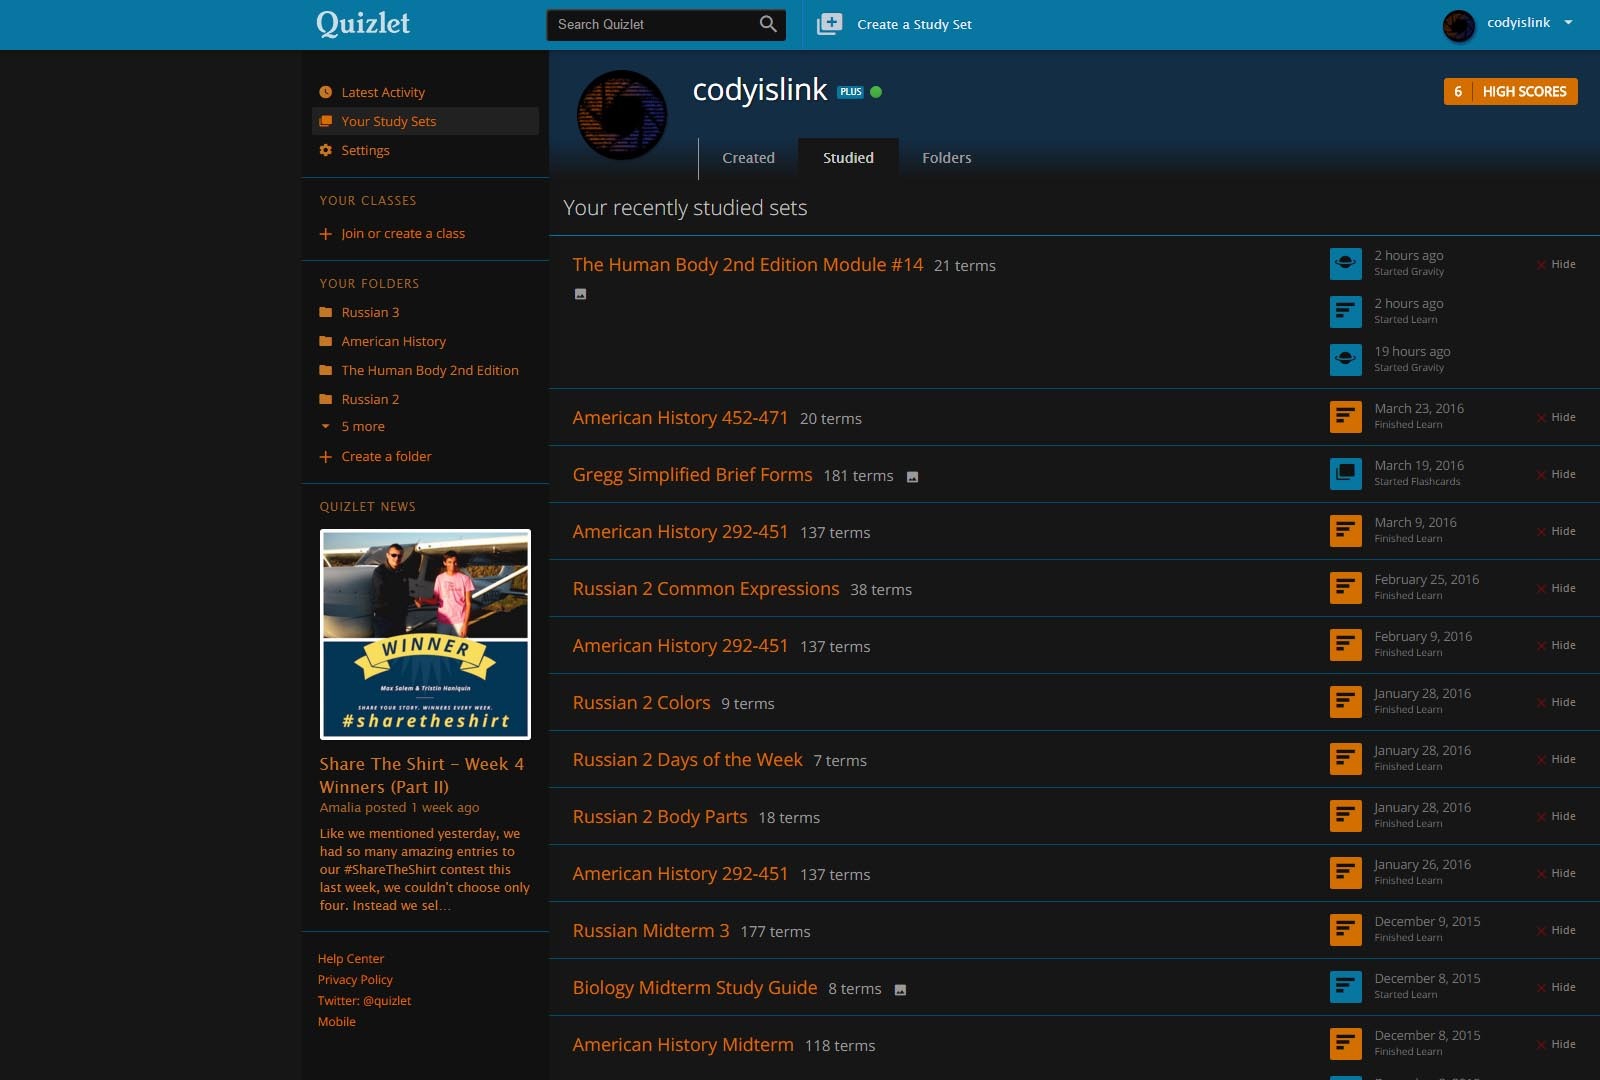1600x1080 pixels.
Task: Open Biology Midterm Study Guide set
Action: (x=695, y=988)
